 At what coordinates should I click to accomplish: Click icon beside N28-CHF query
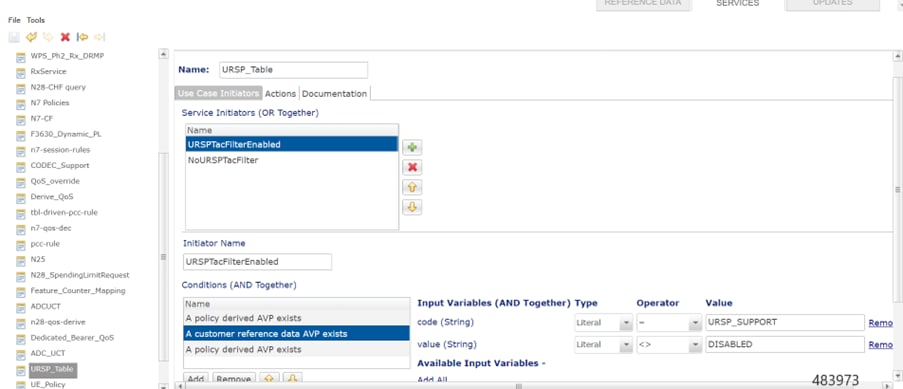pos(21,88)
